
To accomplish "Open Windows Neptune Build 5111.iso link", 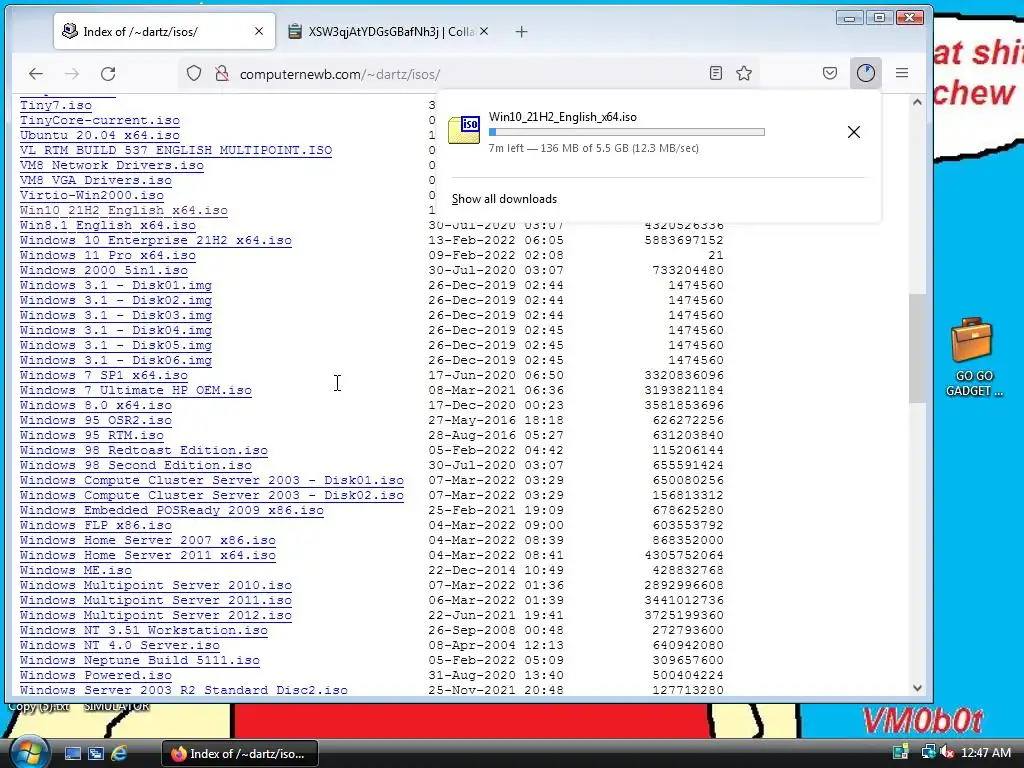I will (140, 661).
